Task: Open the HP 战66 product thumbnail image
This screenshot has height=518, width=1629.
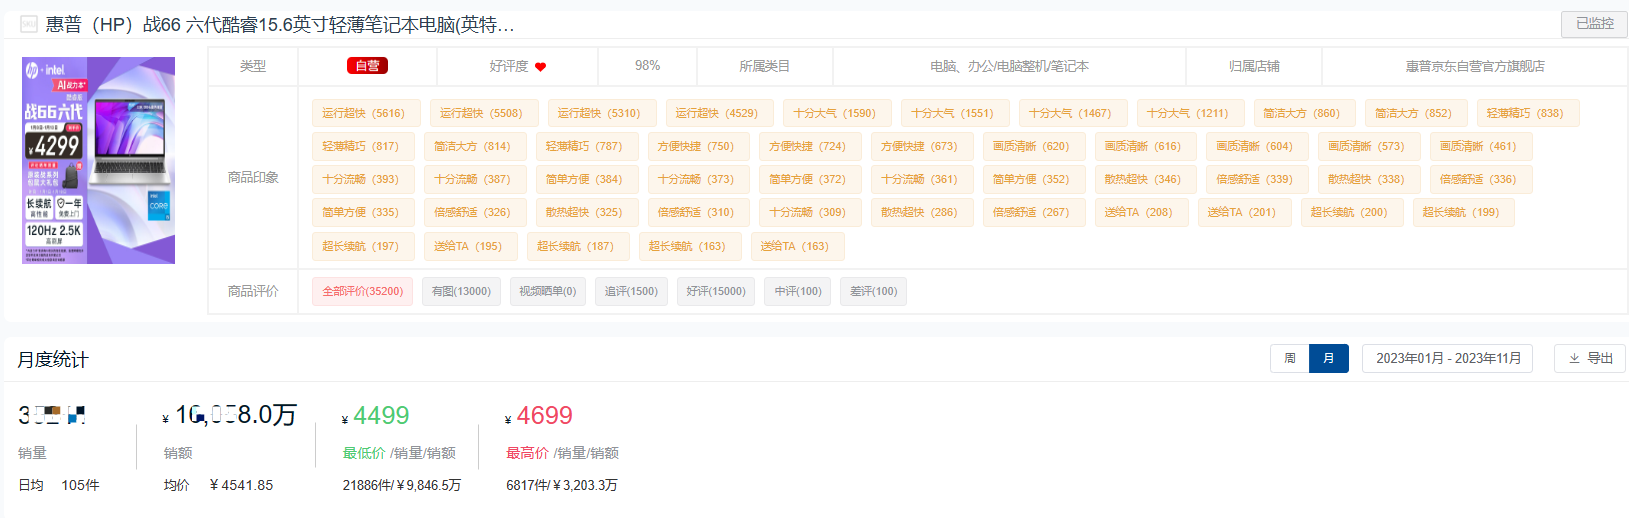Action: coord(99,160)
